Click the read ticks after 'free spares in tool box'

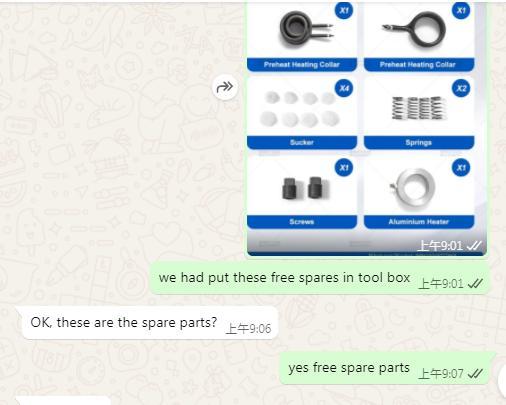click(x=475, y=284)
